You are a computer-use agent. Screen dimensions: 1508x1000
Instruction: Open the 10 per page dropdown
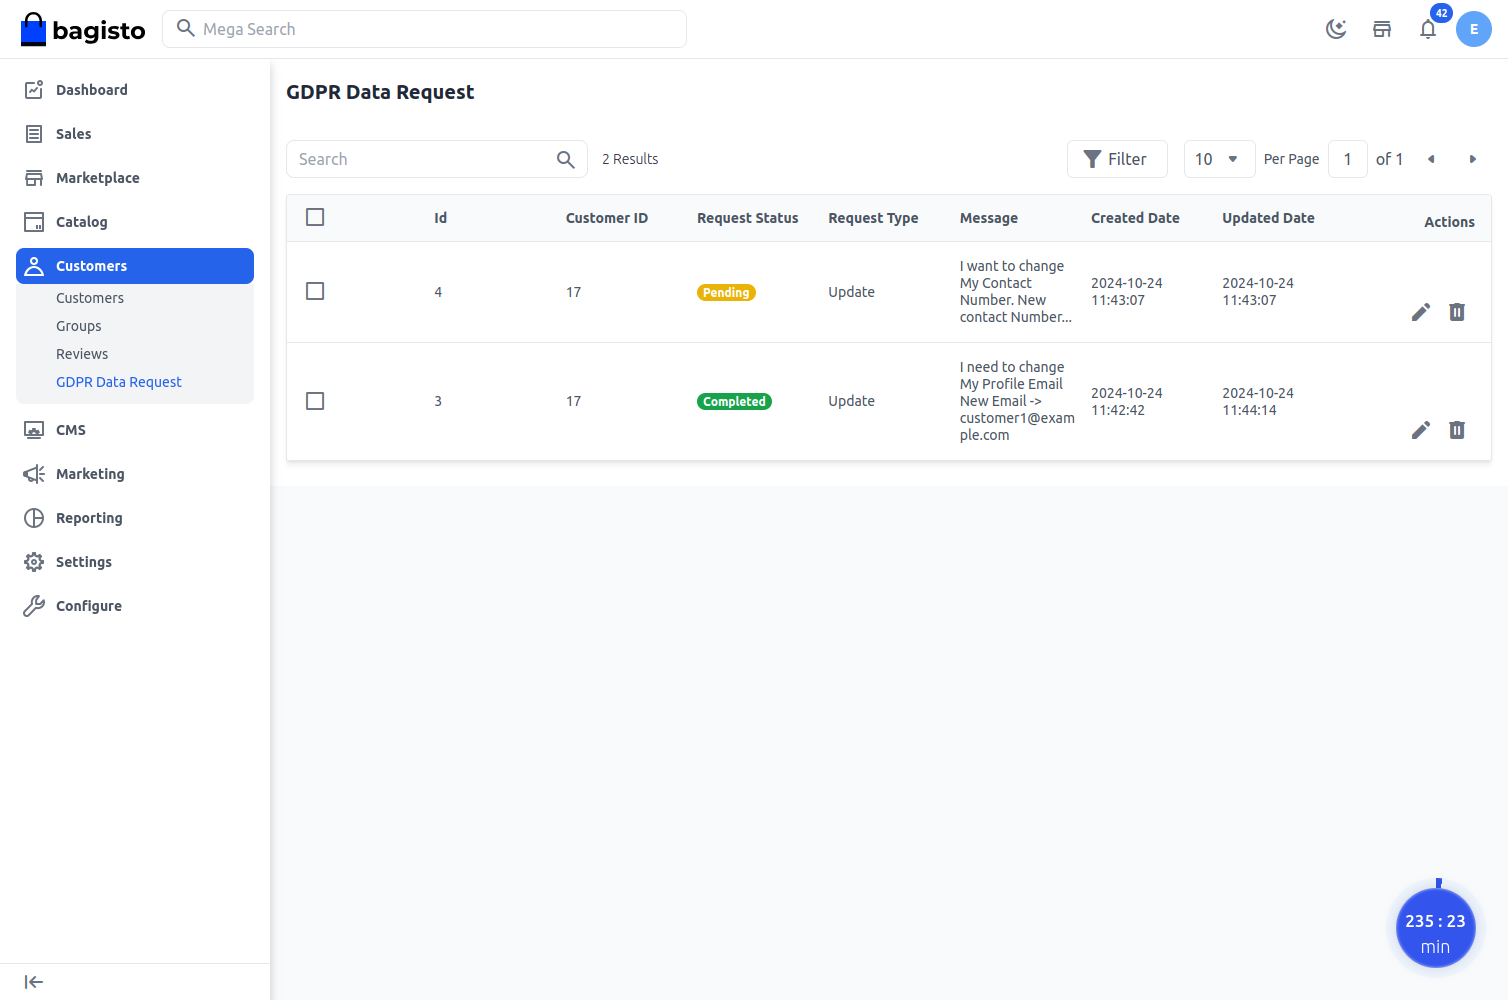pos(1219,159)
